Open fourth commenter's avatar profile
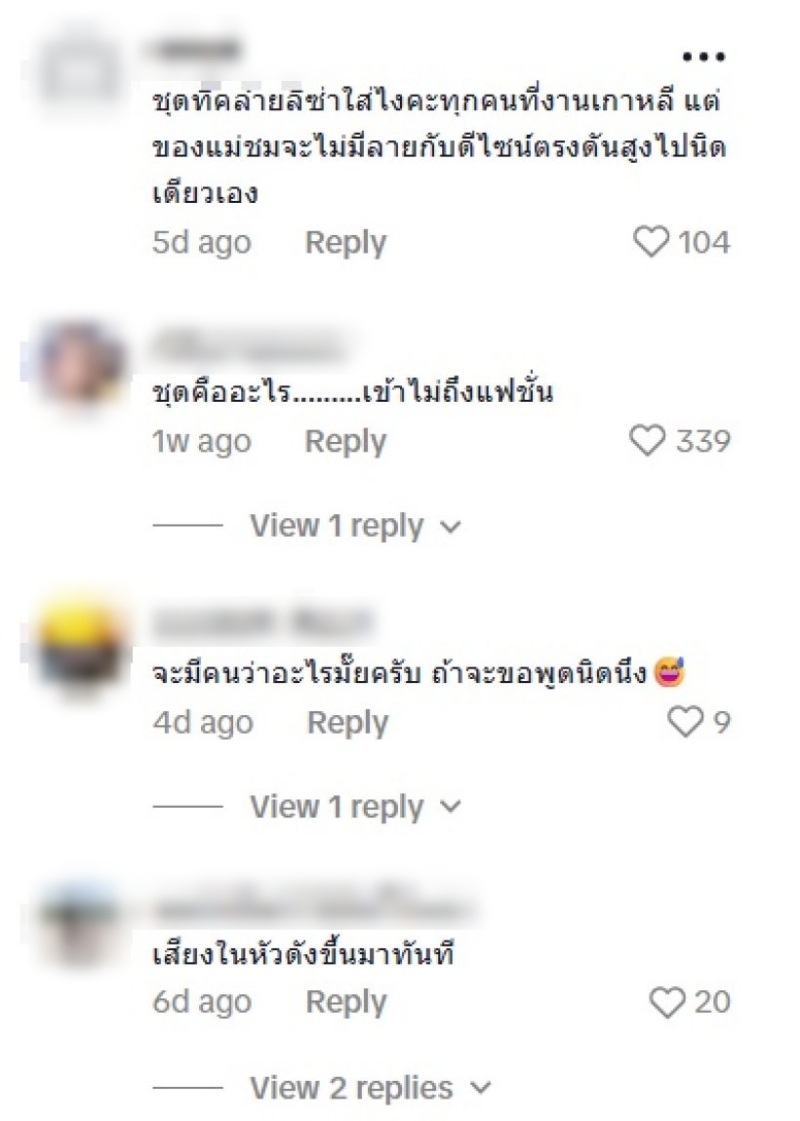The width and height of the screenshot is (800, 1121). [x=80, y=922]
